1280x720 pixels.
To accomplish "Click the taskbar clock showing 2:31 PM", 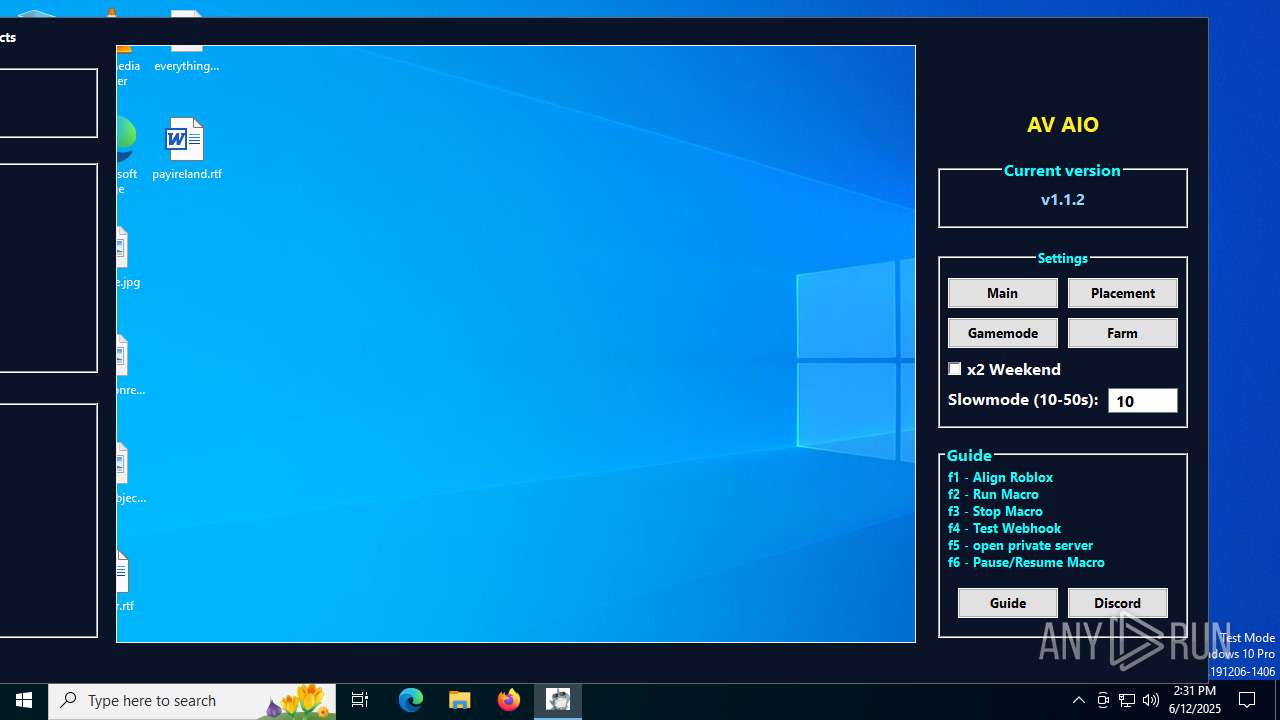I will [x=1194, y=700].
